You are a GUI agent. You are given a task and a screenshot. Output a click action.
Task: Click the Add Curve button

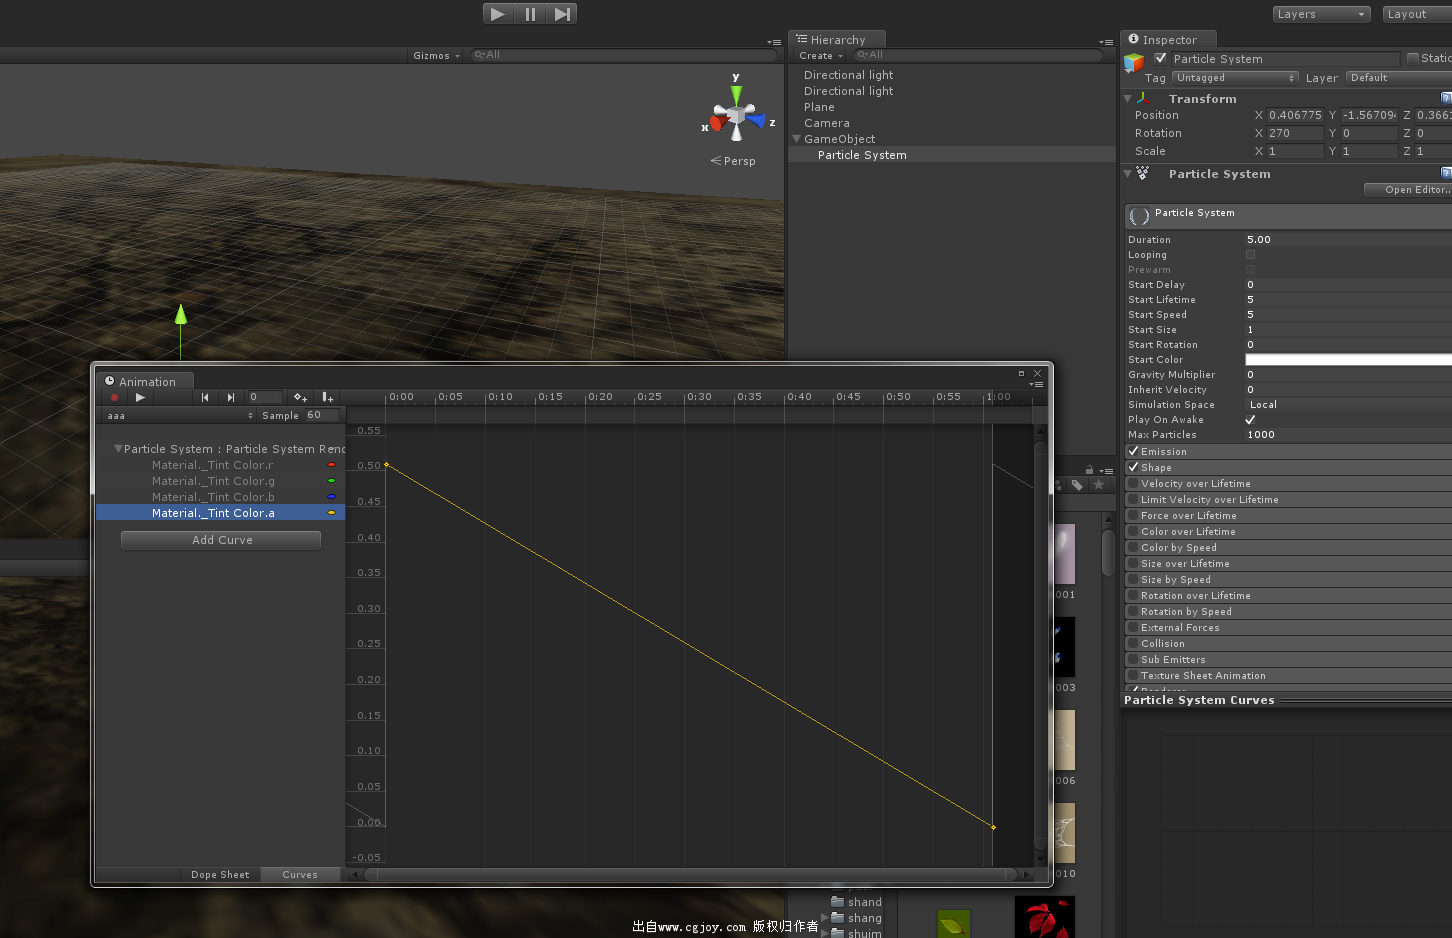pyautogui.click(x=221, y=540)
